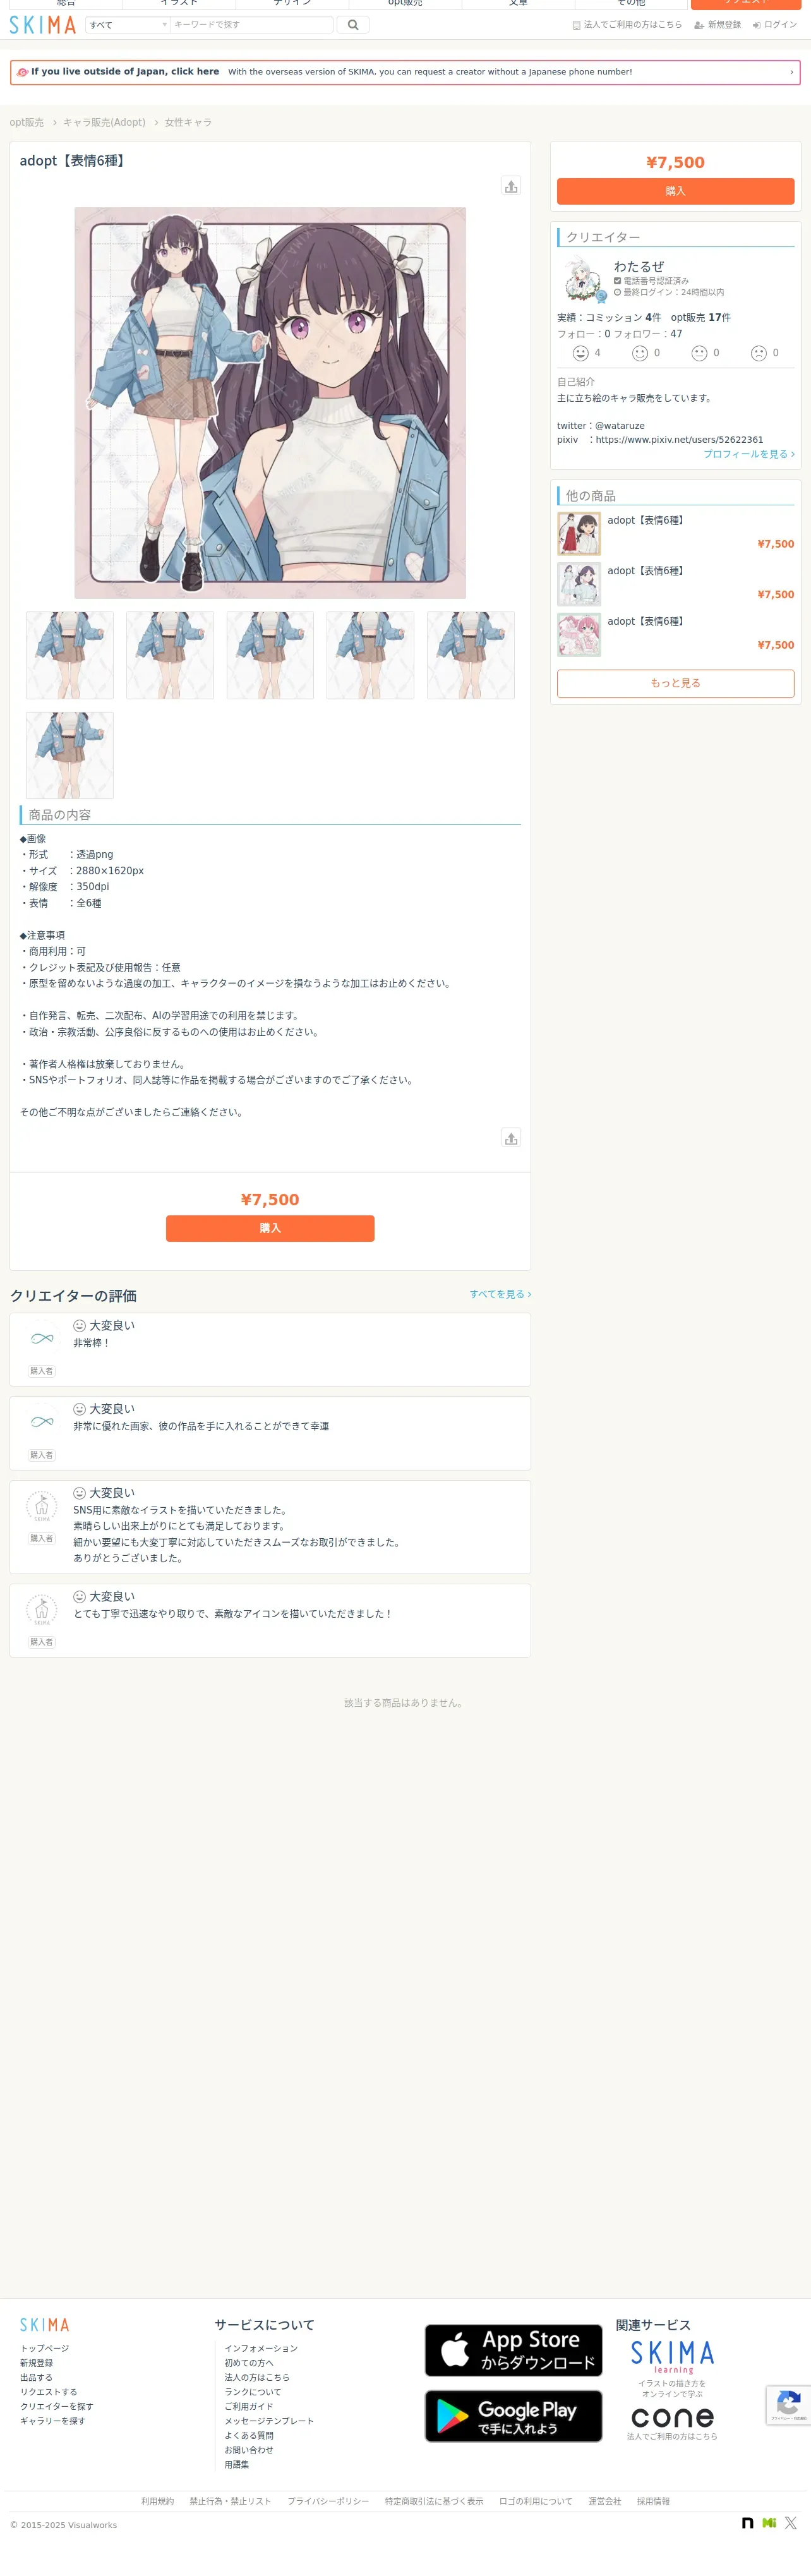Click SKIMA default avatar on SNS用 review

tap(42, 1506)
